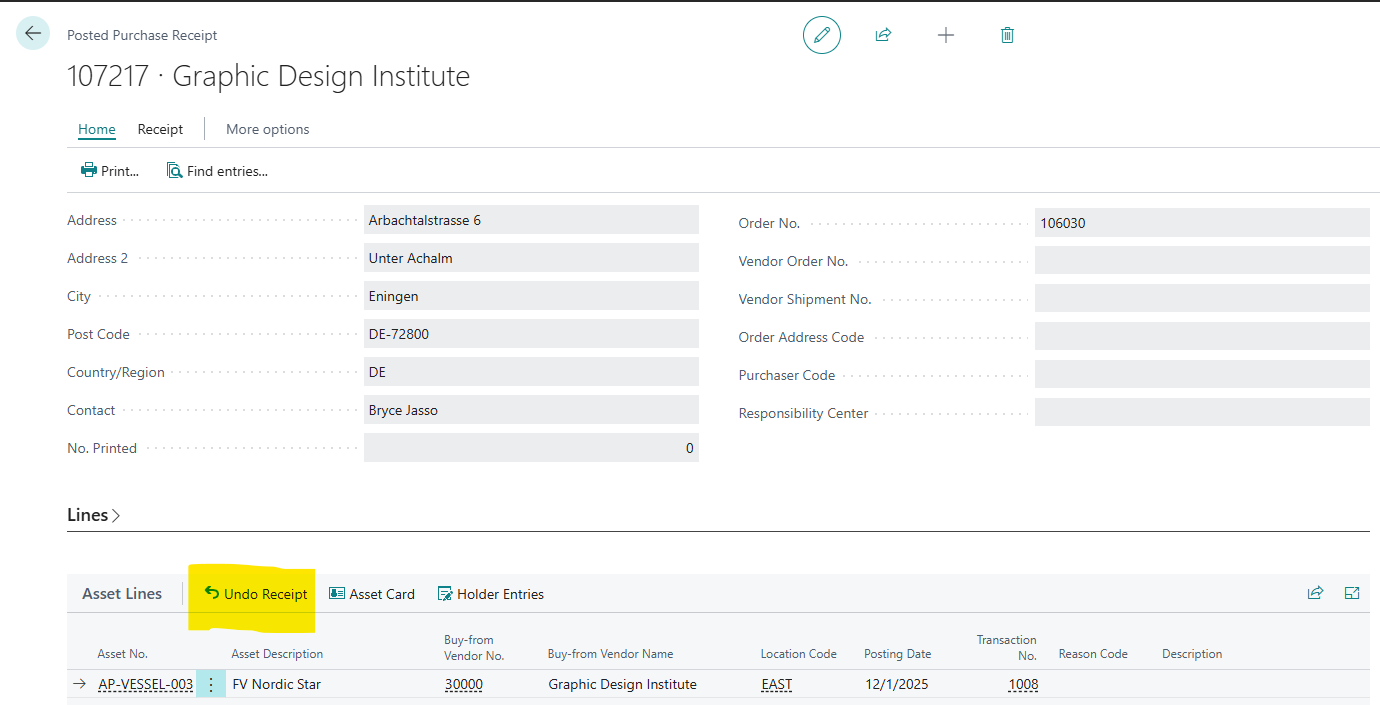Viewport: 1380px width, 705px height.
Task: Click the back arrow button
Action: 33,34
